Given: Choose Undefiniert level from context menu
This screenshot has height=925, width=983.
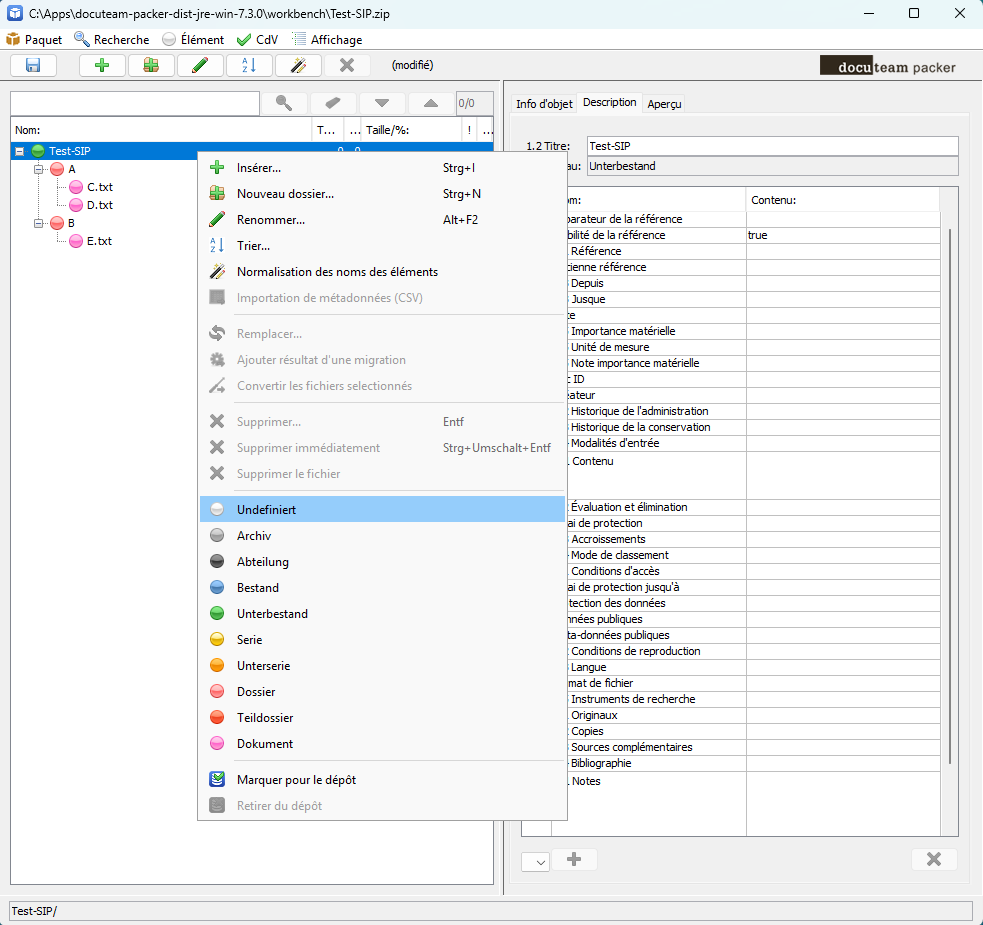Looking at the screenshot, I should click(266, 510).
